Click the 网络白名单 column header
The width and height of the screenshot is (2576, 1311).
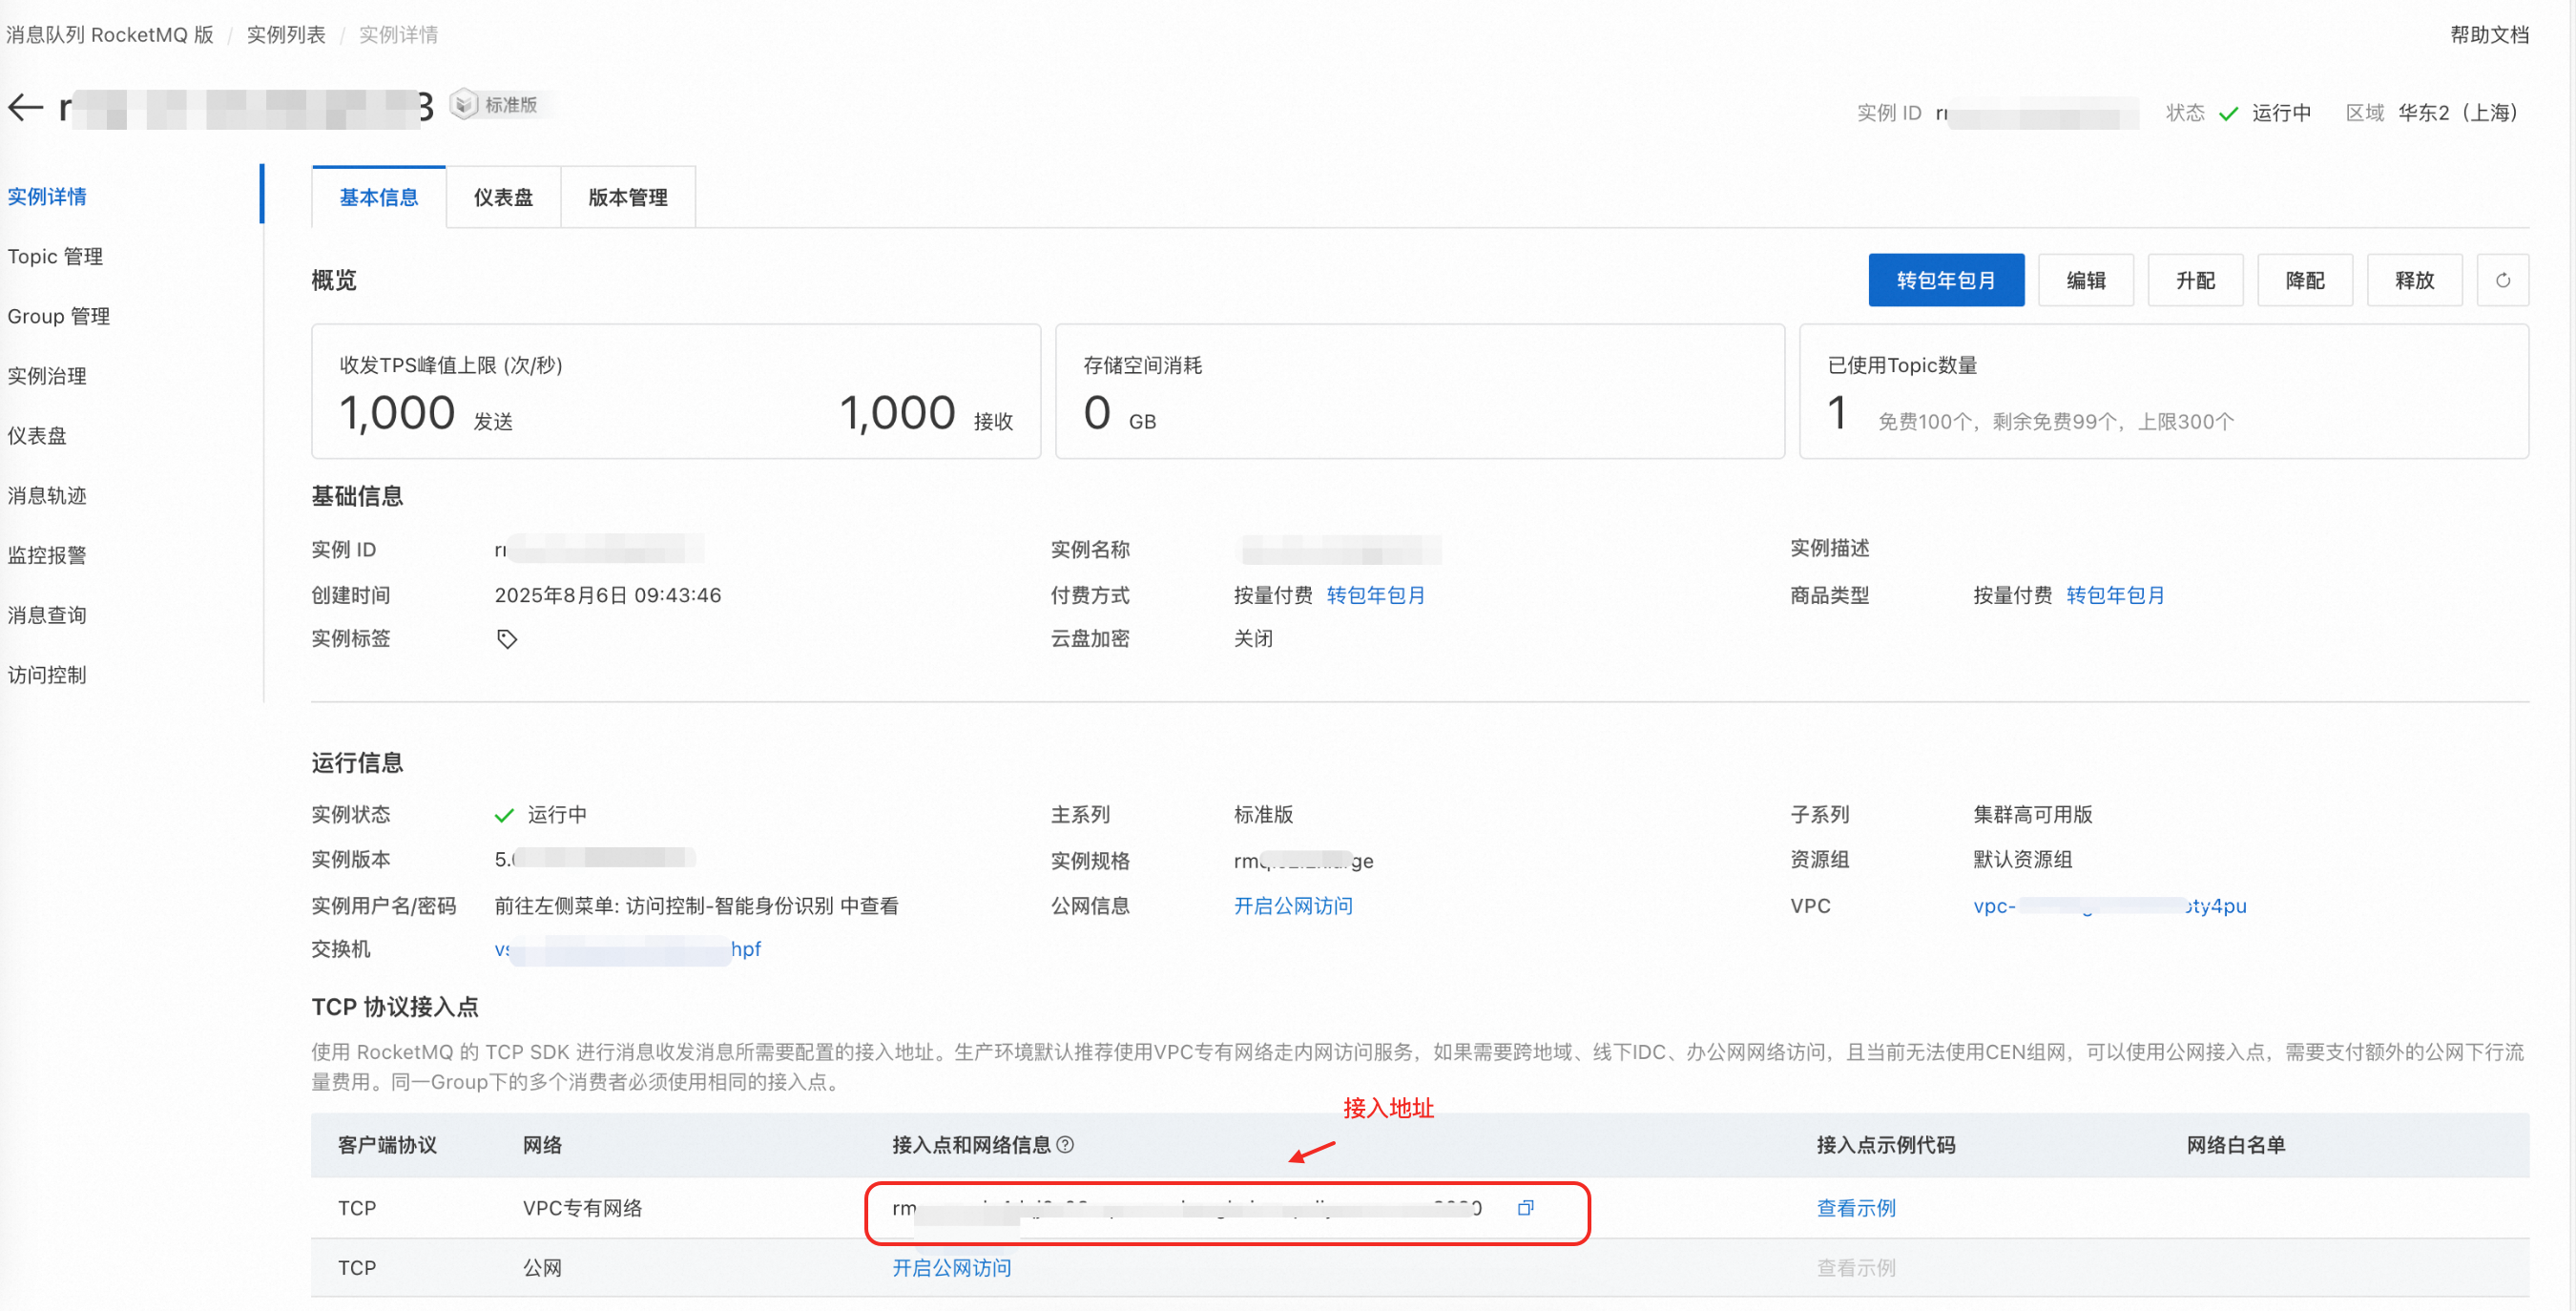pyautogui.click(x=2236, y=1145)
